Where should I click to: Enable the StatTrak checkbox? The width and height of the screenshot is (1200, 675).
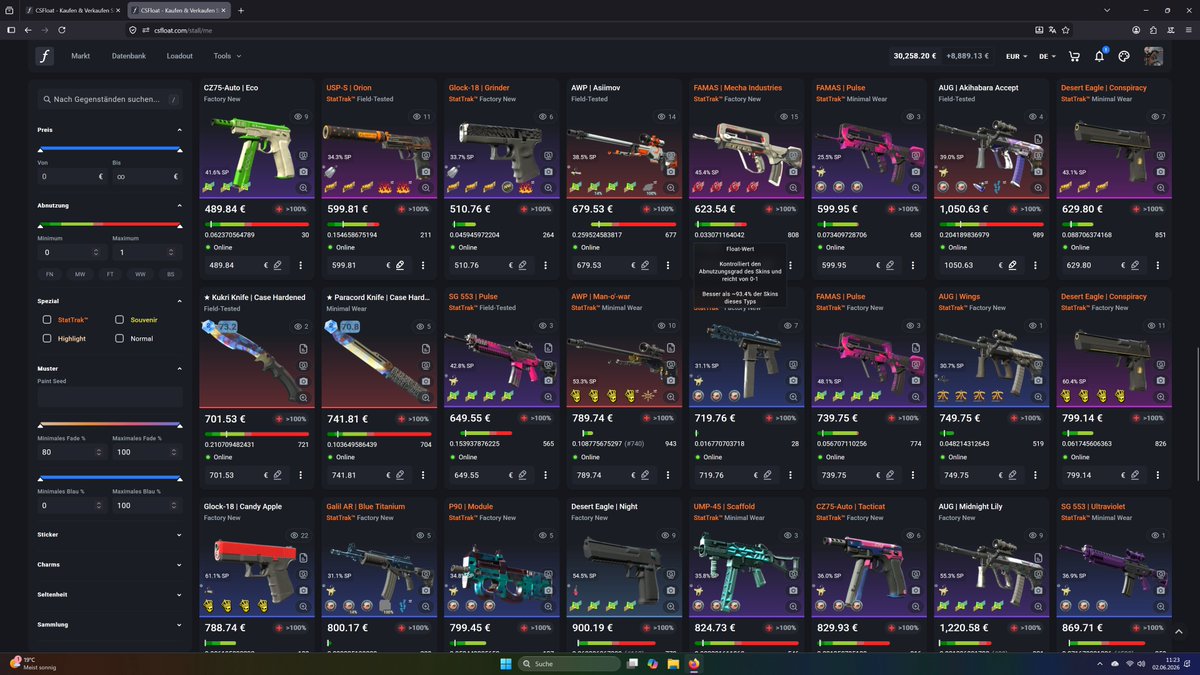click(x=47, y=320)
